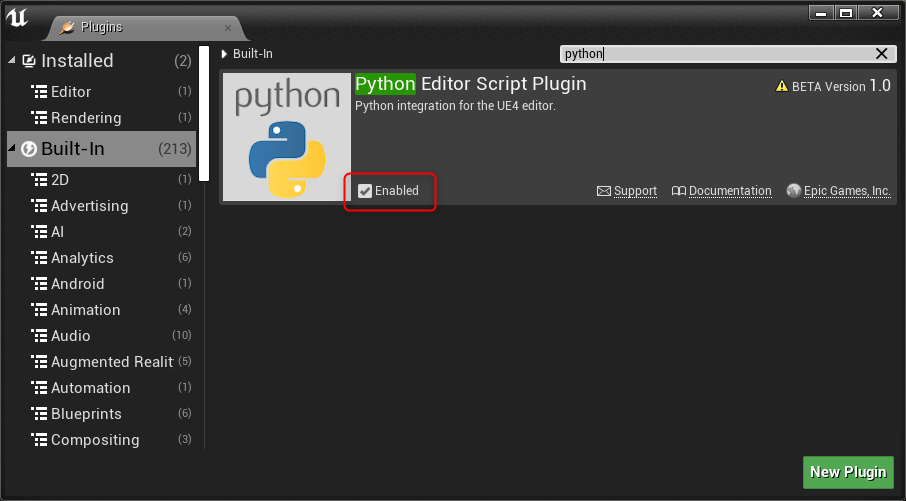The height and width of the screenshot is (501, 906).
Task: Select the Editor category
Action: (102, 91)
